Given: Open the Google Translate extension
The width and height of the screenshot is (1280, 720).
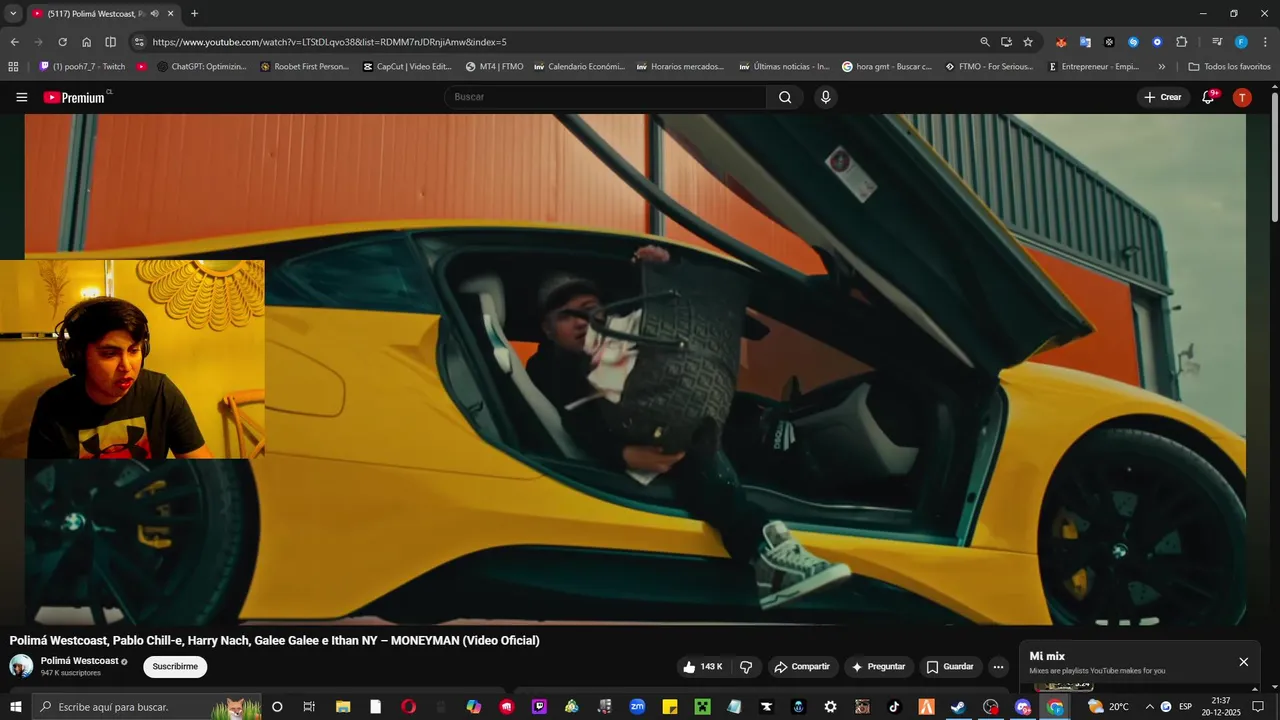Looking at the screenshot, I should [x=1085, y=42].
